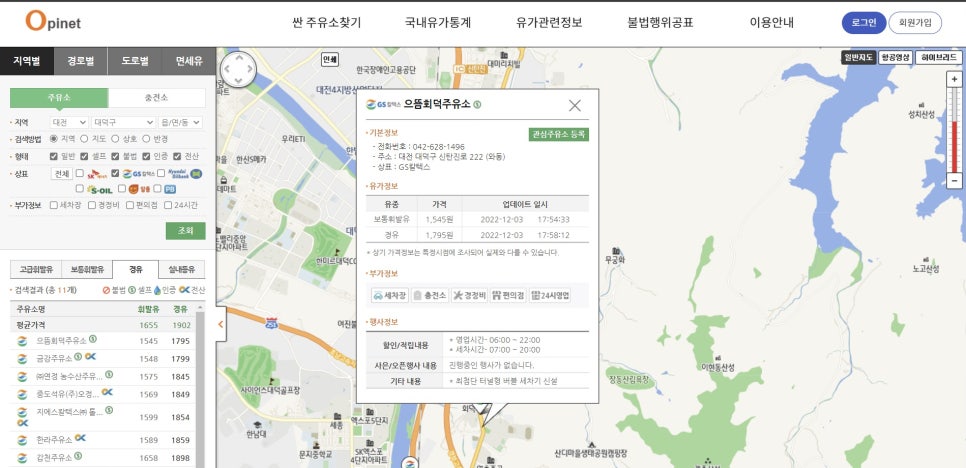Click the 알뜰 brand logo
Screen dimensions: 966x468
pyautogui.click(x=139, y=190)
